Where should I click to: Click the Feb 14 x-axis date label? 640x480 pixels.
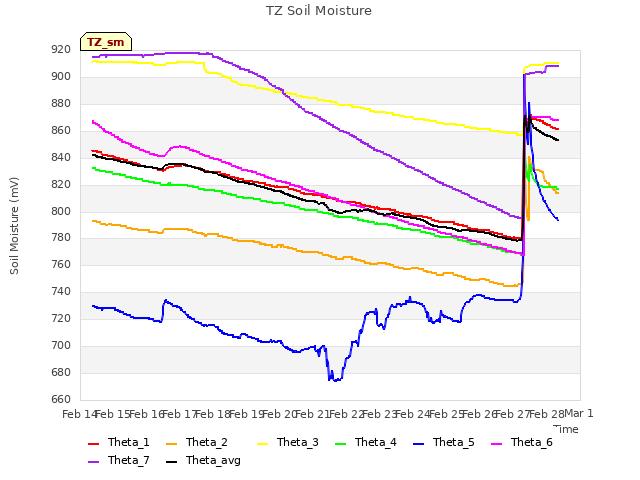tap(79, 414)
